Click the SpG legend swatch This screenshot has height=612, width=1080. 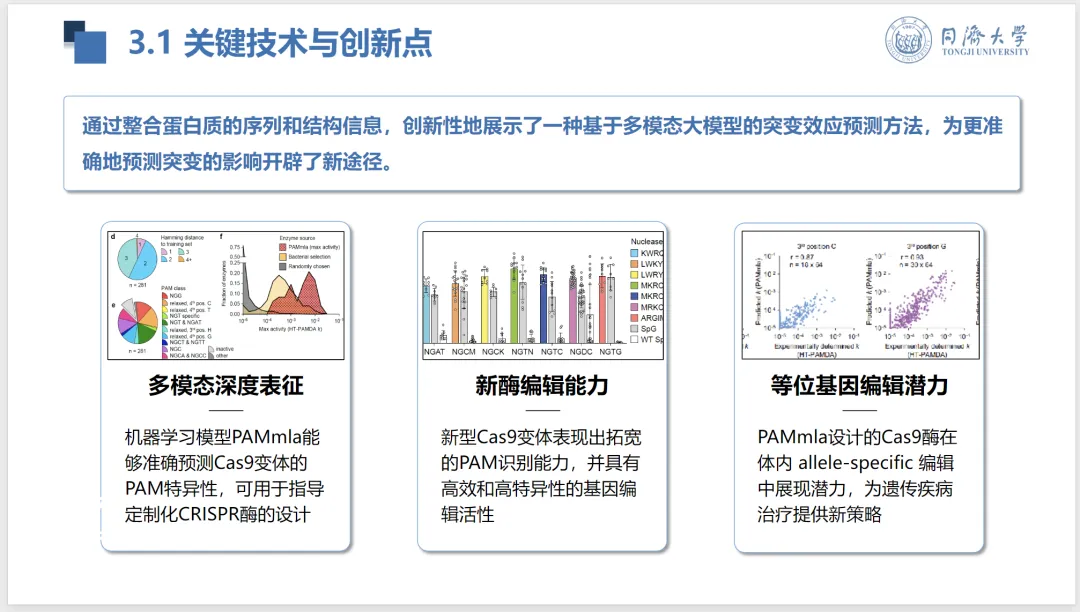pyautogui.click(x=634, y=329)
